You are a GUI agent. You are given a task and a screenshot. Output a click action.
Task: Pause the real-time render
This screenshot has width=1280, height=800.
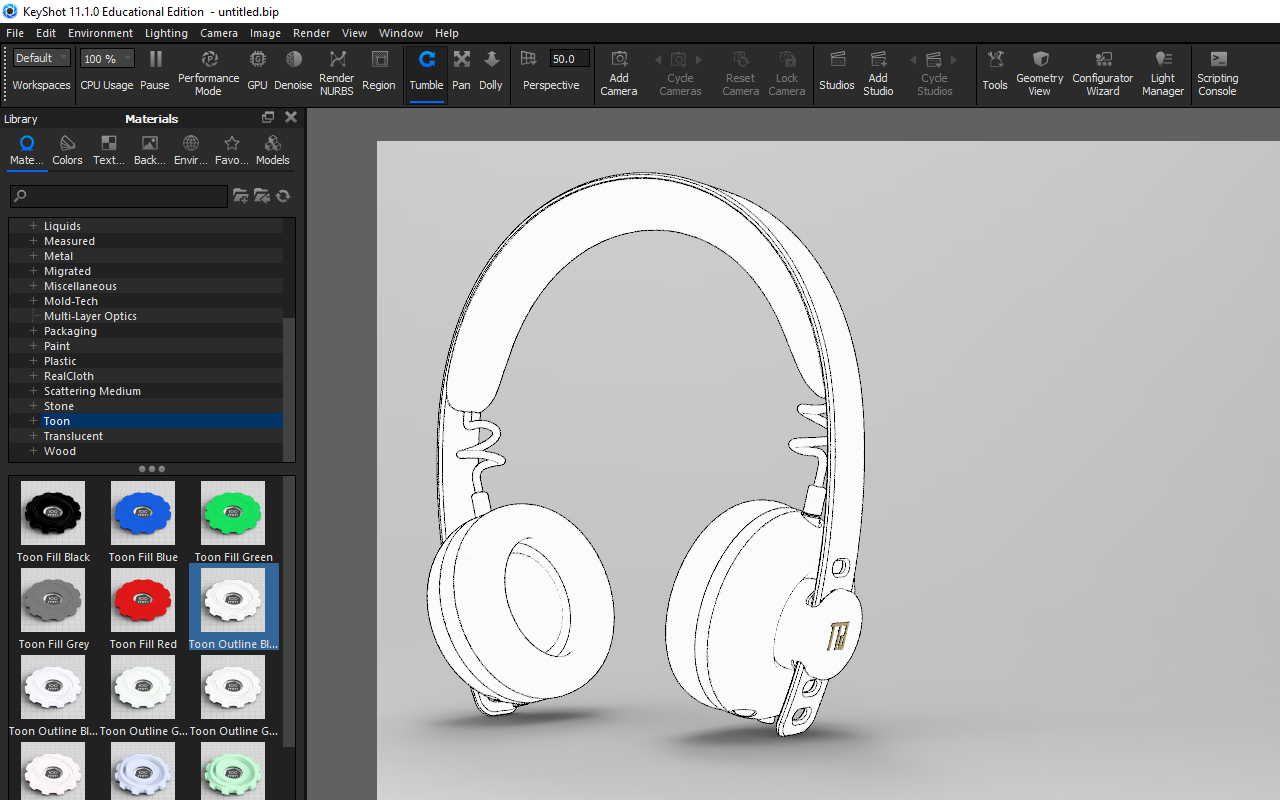(155, 71)
